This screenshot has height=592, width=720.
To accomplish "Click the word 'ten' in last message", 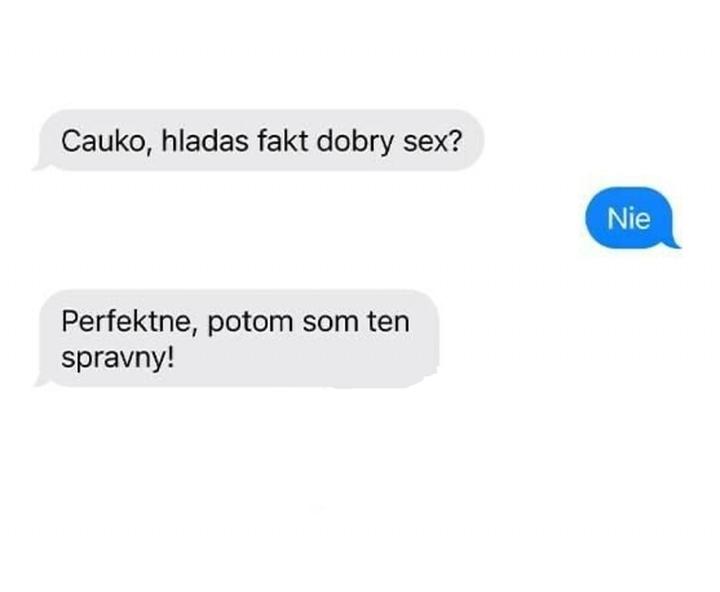I will pos(388,322).
